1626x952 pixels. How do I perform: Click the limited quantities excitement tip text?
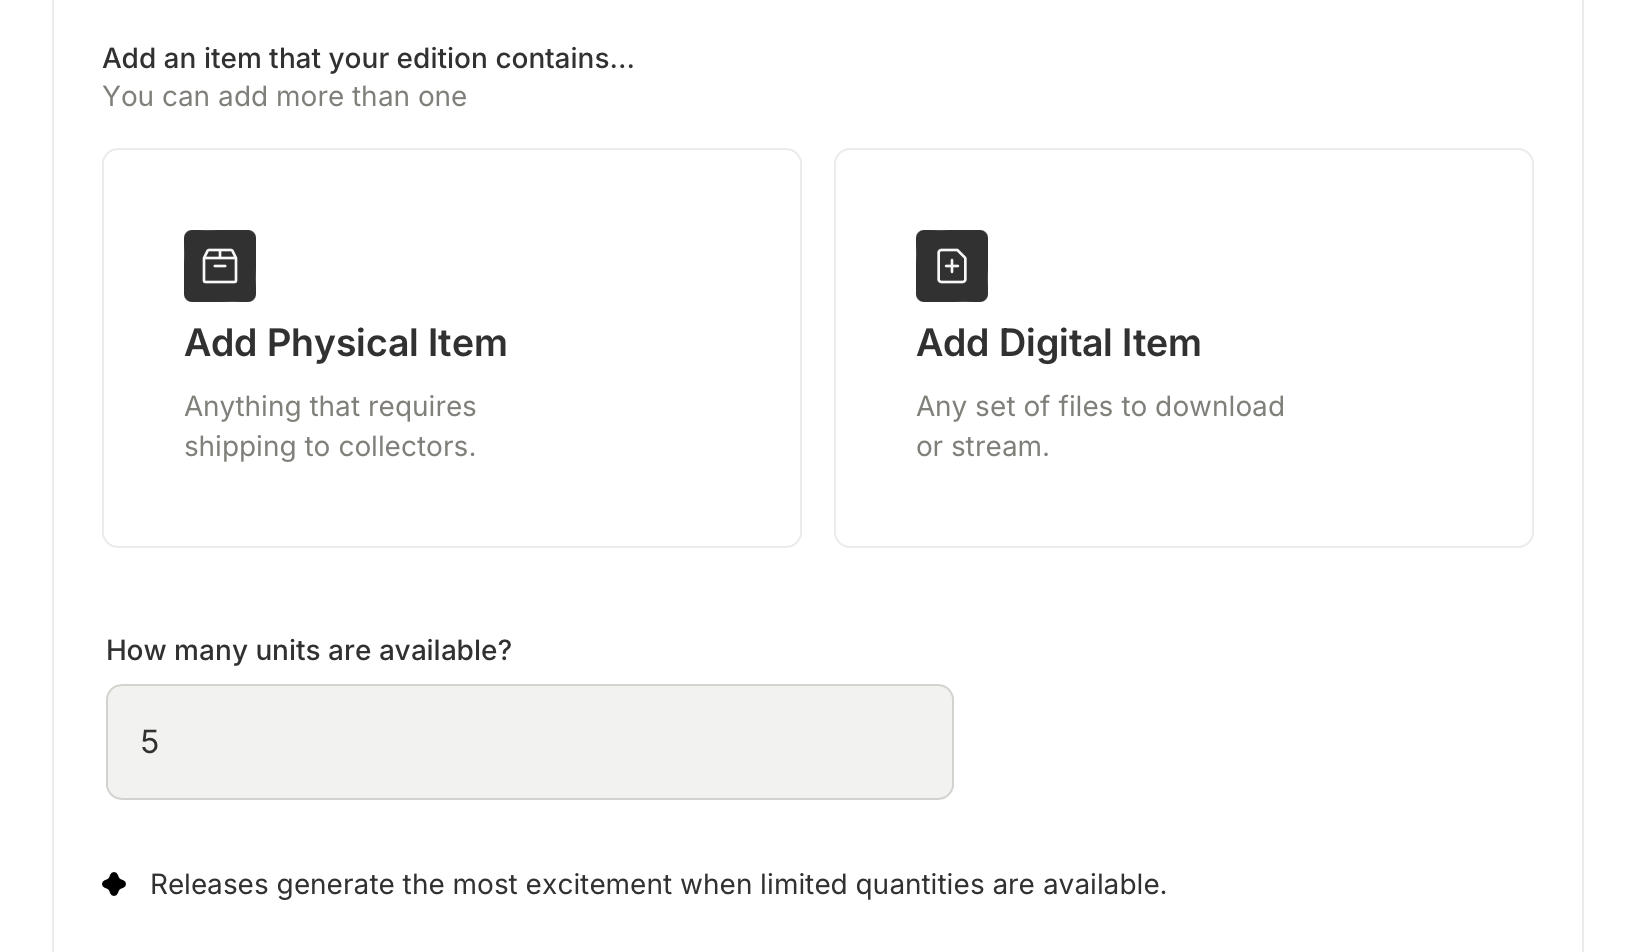[658, 884]
